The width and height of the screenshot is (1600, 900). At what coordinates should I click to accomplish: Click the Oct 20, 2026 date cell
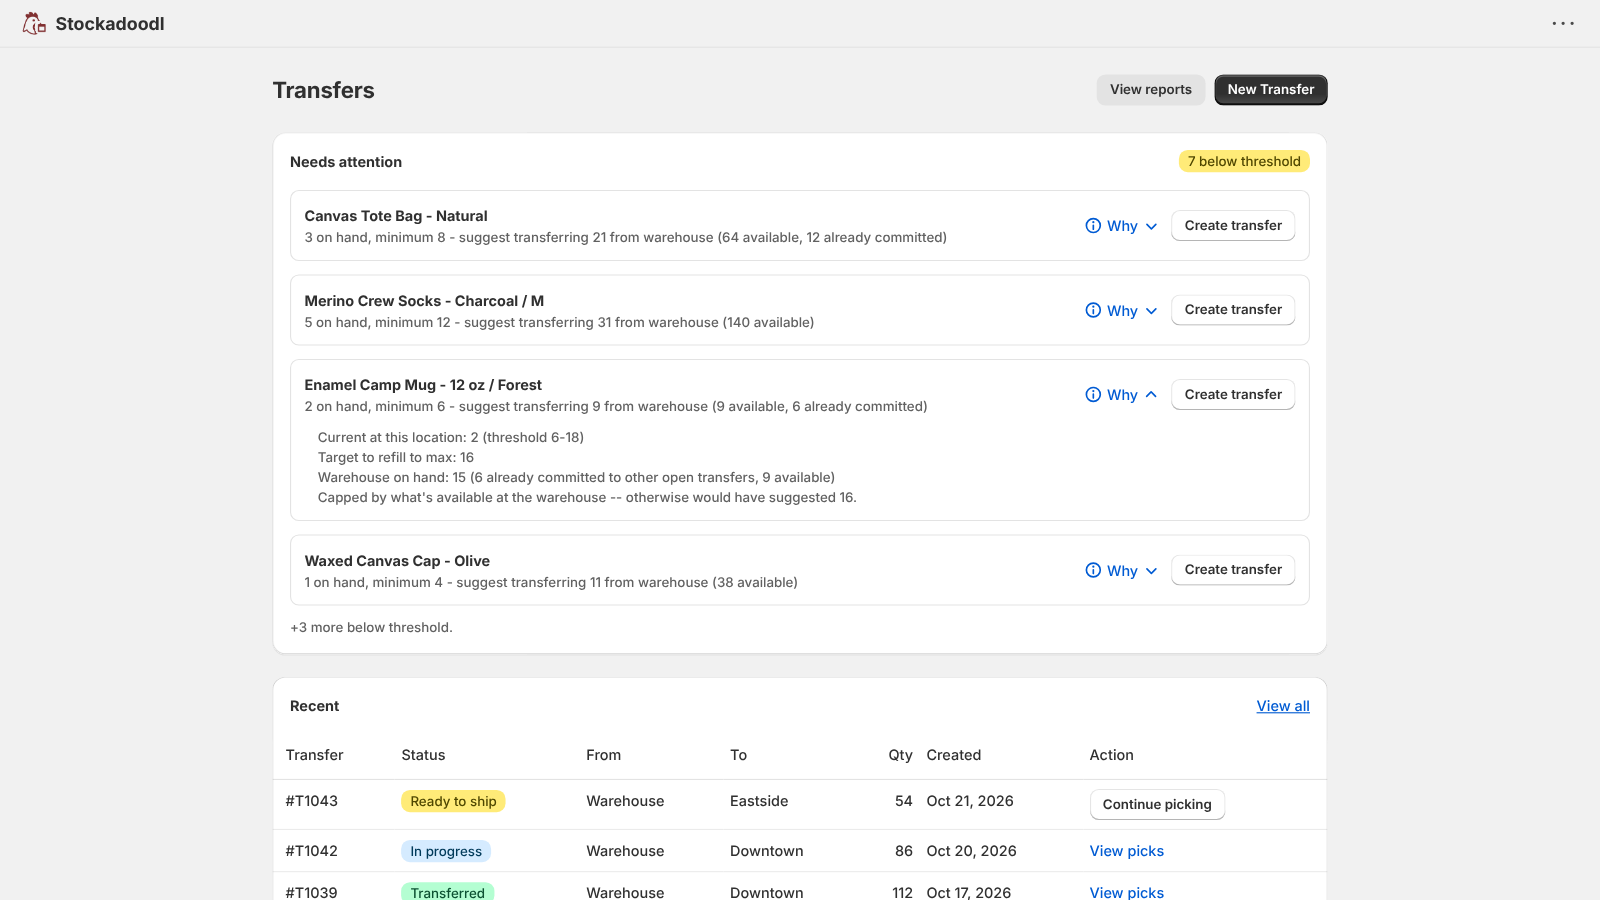971,851
